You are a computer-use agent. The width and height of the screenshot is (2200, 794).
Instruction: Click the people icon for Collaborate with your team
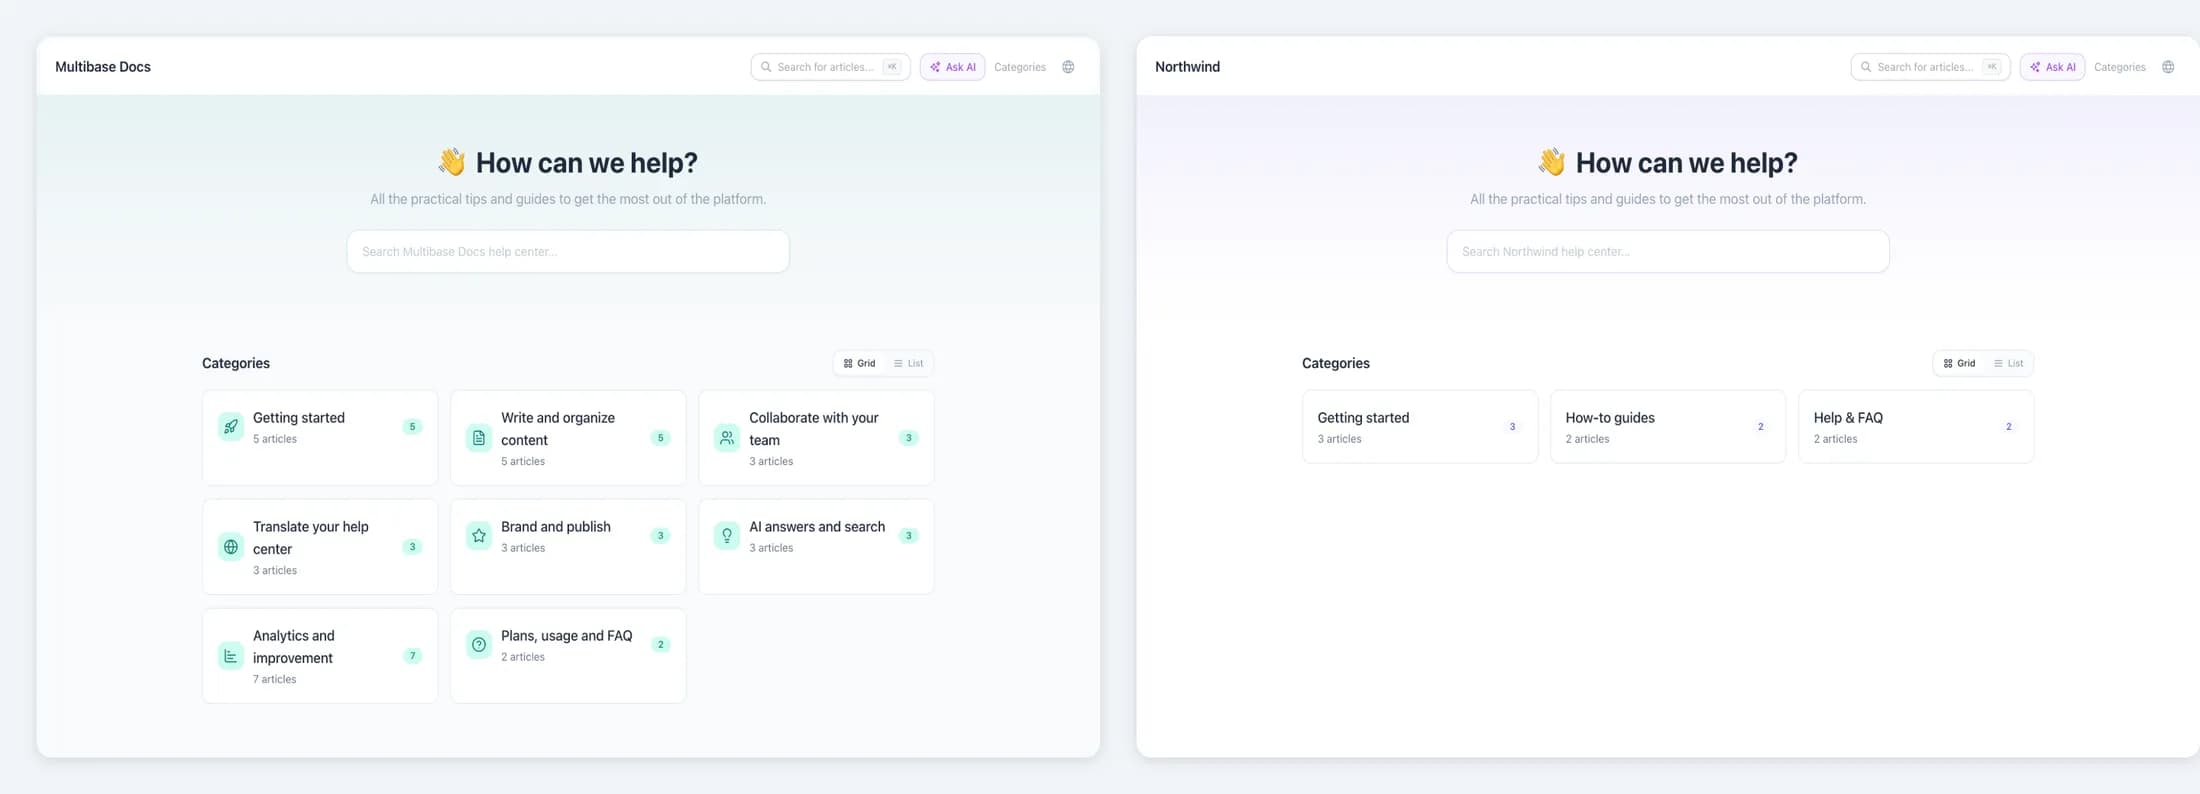point(727,438)
